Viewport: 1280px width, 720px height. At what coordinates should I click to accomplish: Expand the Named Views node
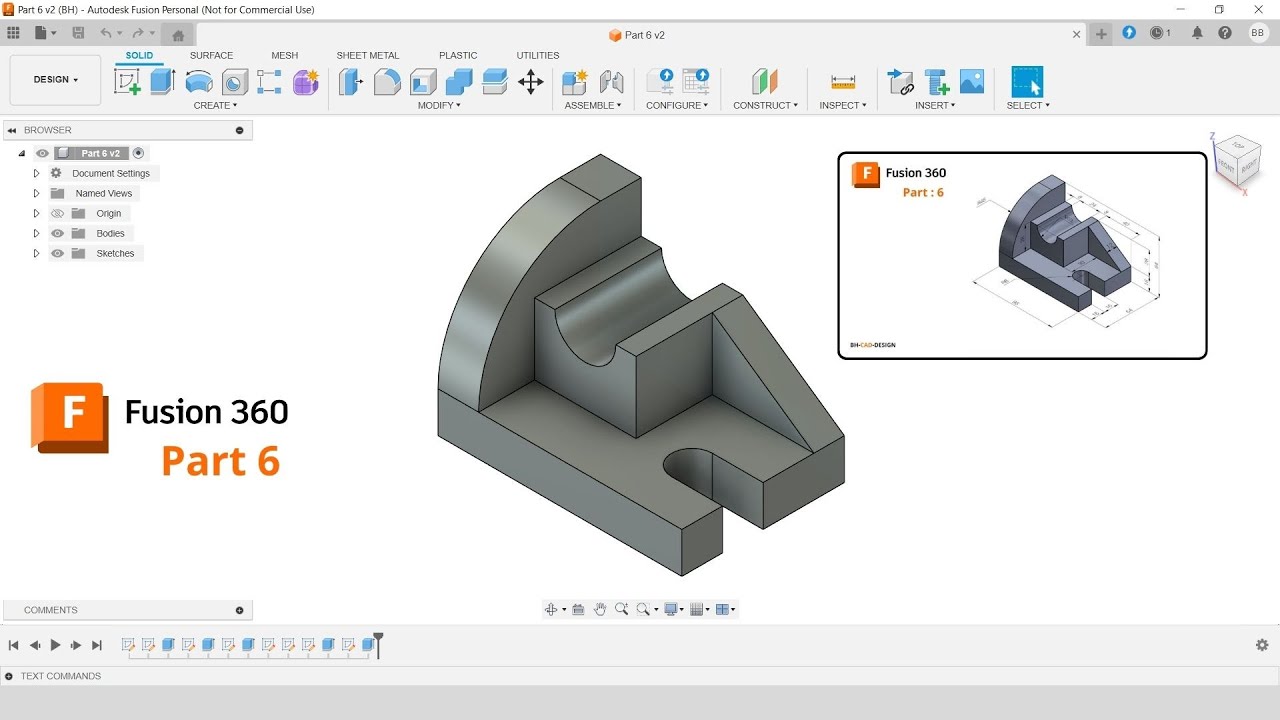(x=36, y=193)
